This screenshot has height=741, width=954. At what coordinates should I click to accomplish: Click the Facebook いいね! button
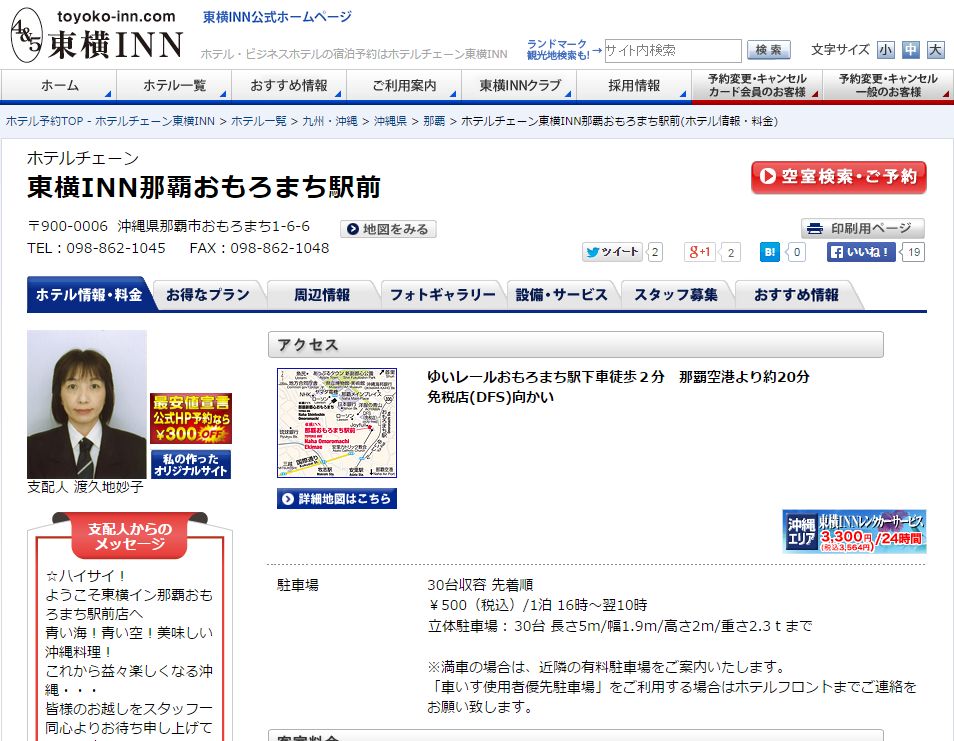[x=861, y=252]
